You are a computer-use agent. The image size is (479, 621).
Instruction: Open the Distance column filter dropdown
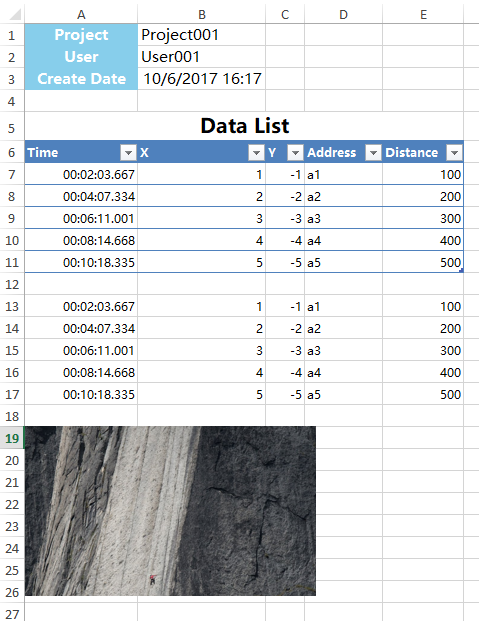pos(454,152)
